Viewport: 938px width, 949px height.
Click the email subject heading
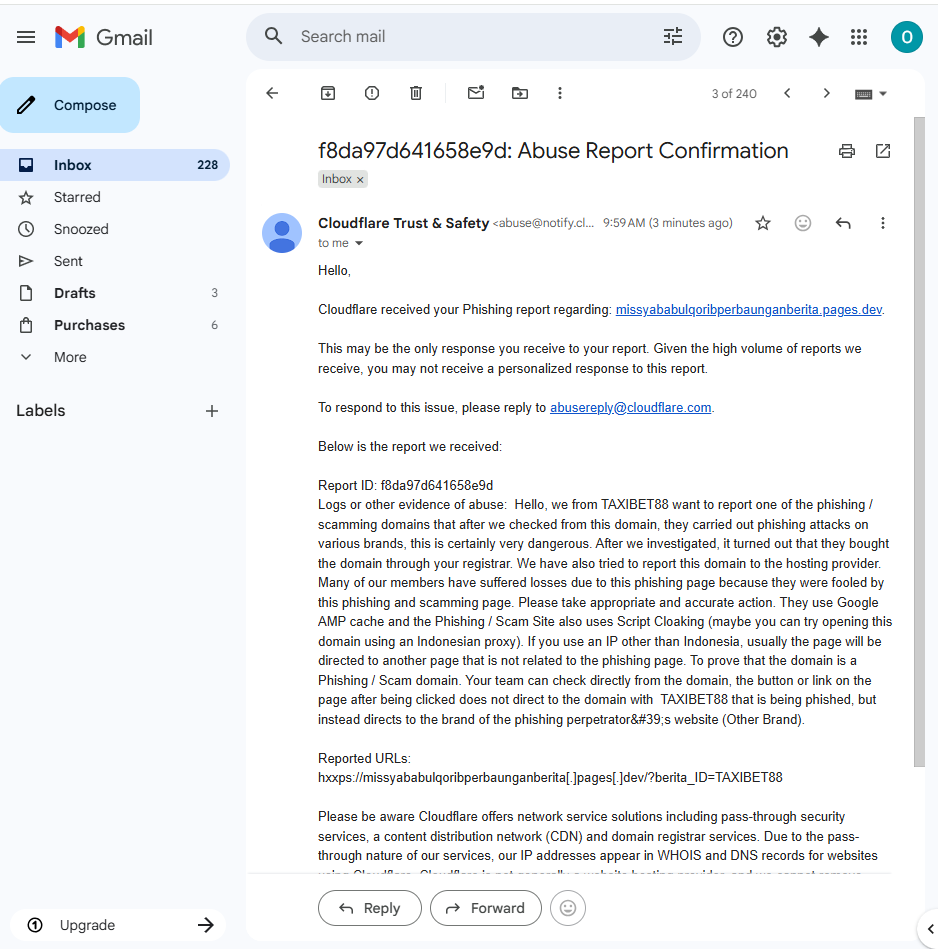(x=553, y=151)
